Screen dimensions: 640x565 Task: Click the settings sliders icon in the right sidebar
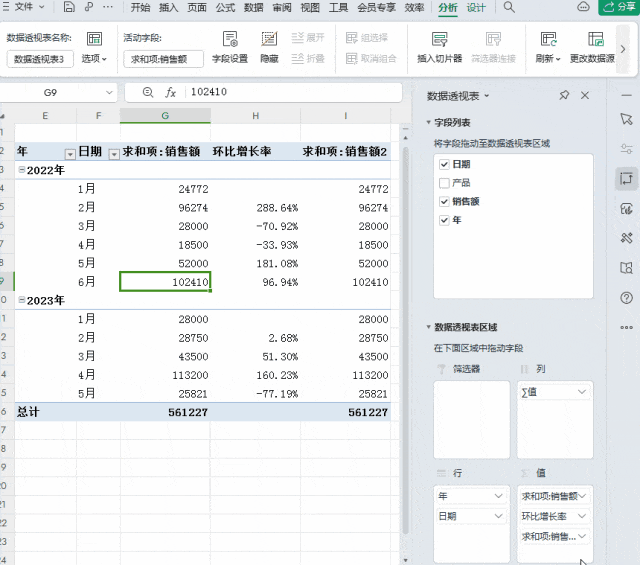pos(627,149)
